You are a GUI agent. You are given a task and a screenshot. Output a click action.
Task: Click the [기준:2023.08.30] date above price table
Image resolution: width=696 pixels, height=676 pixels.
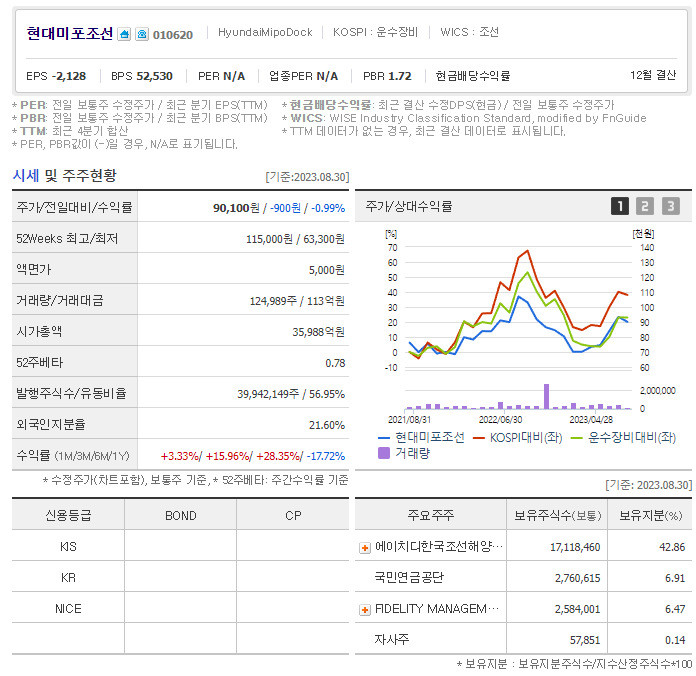[307, 177]
